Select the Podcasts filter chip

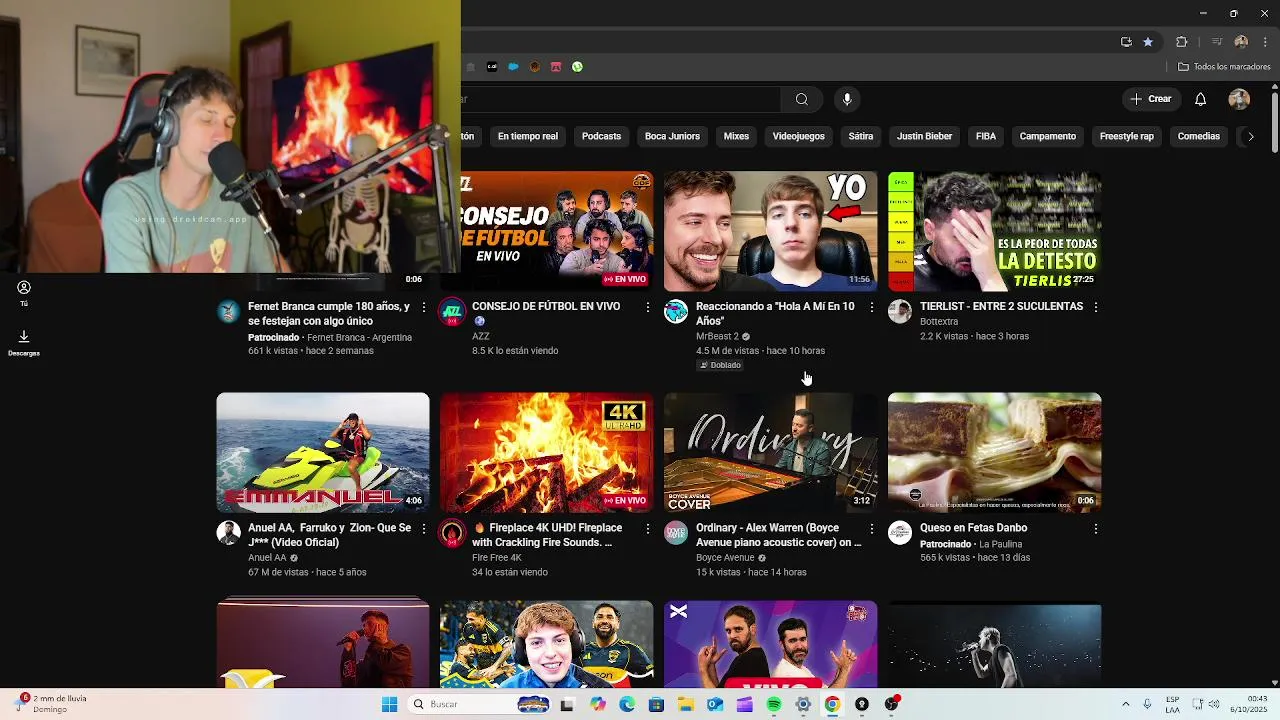coord(601,136)
